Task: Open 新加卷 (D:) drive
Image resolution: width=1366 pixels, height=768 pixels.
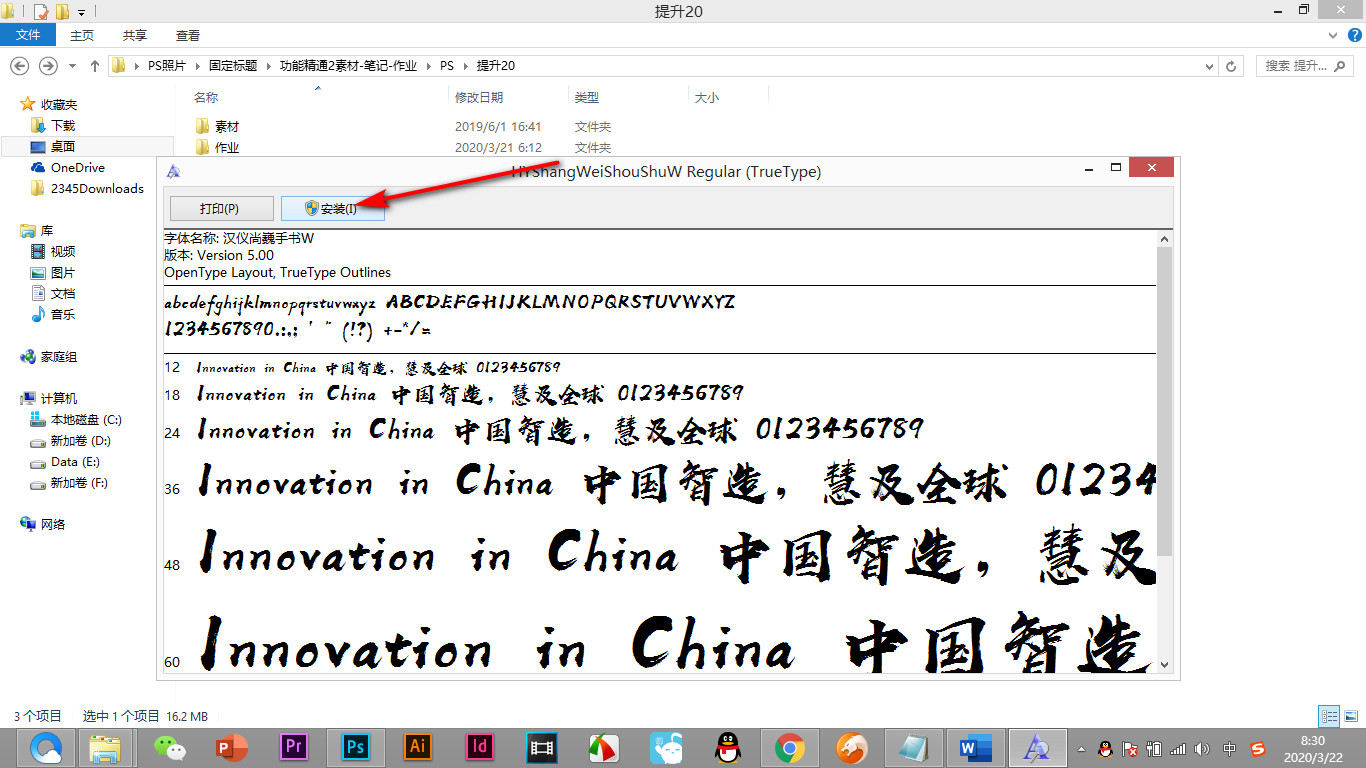Action: click(80, 440)
